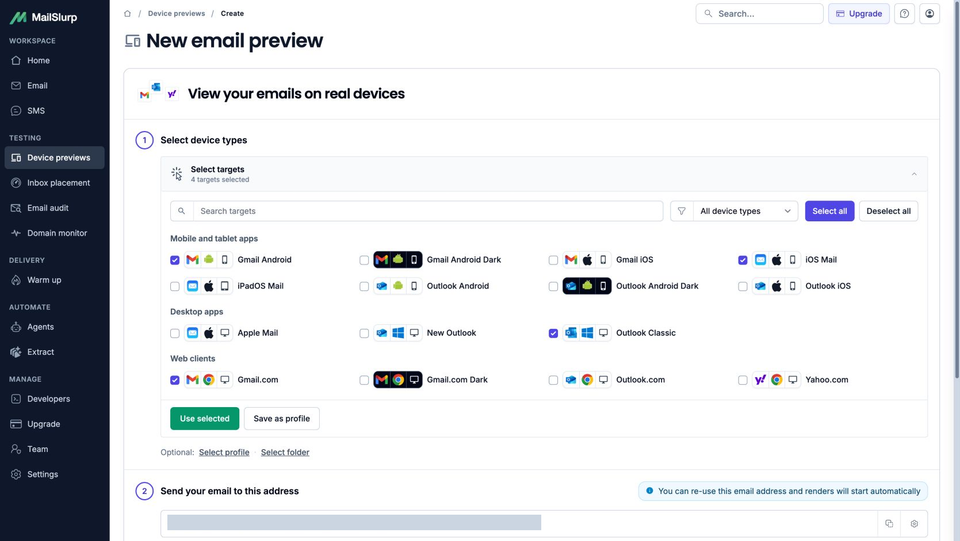Open Home in the sidebar
Screen dimensions: 960x541
54,61
